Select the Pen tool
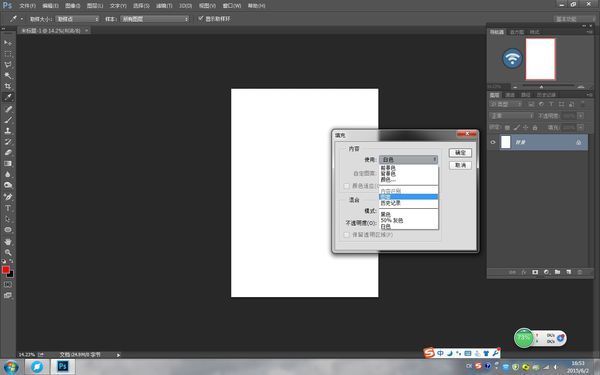Screen dimensions: 600x375 coord(8,197)
